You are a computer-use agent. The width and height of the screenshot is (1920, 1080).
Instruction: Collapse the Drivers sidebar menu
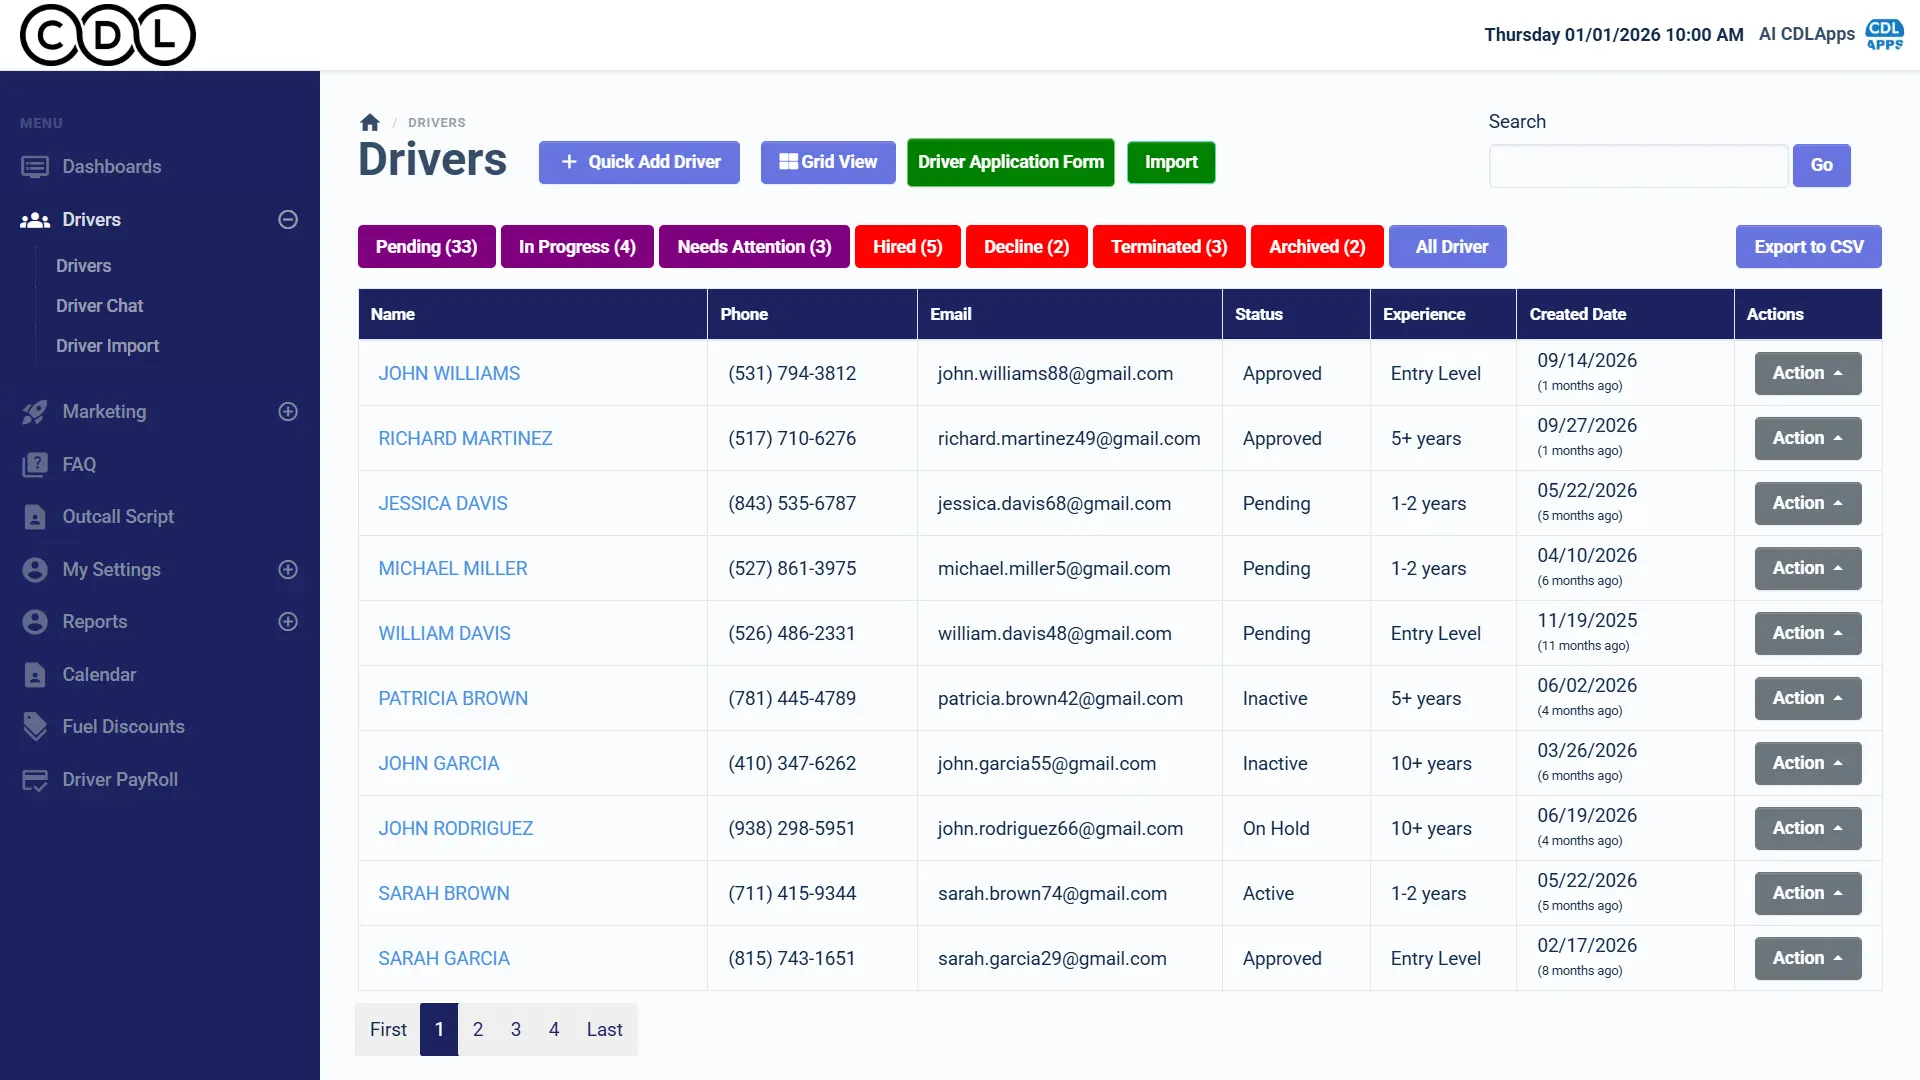tap(288, 220)
